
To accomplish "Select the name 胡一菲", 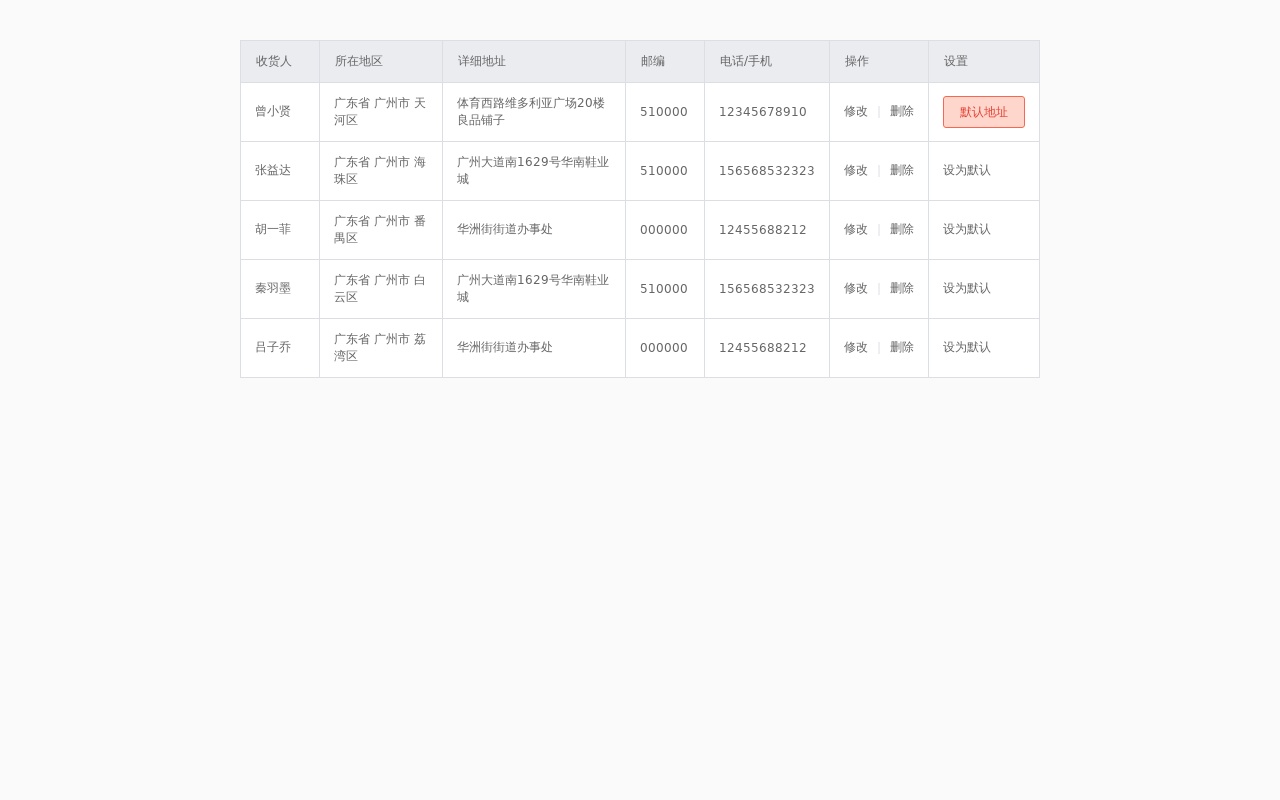I will [273, 229].
